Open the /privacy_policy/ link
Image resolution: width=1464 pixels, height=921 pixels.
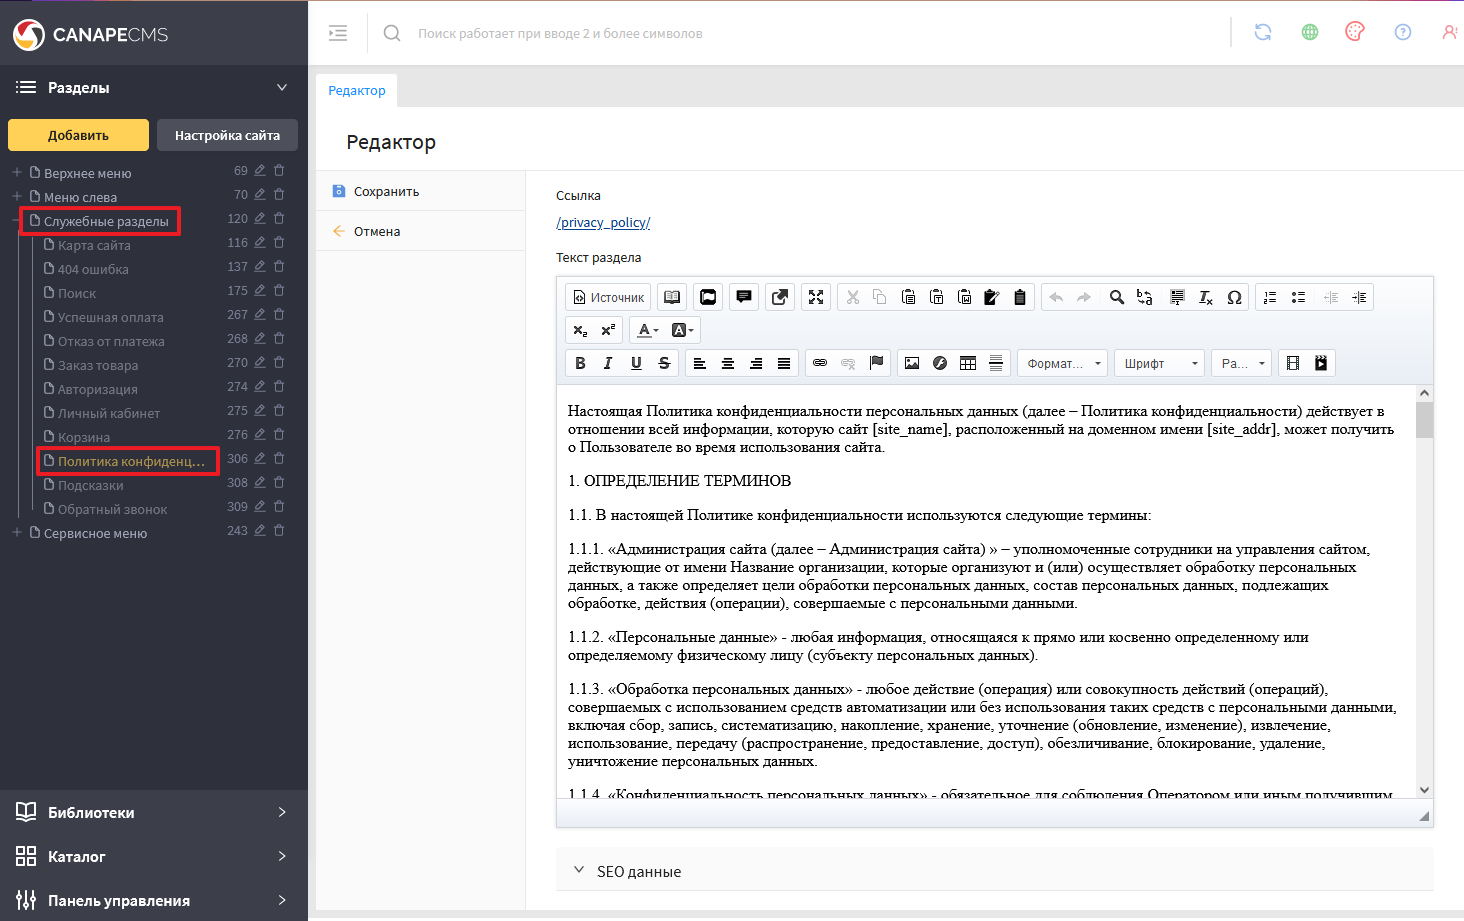tap(603, 222)
